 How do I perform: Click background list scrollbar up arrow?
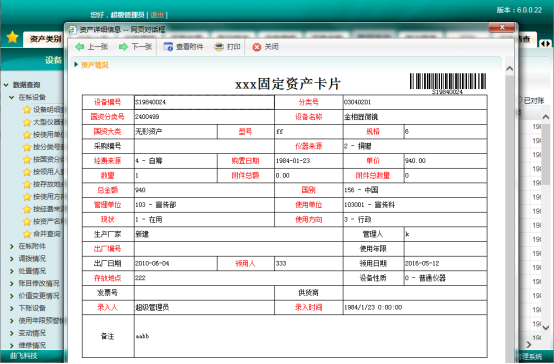546,117
